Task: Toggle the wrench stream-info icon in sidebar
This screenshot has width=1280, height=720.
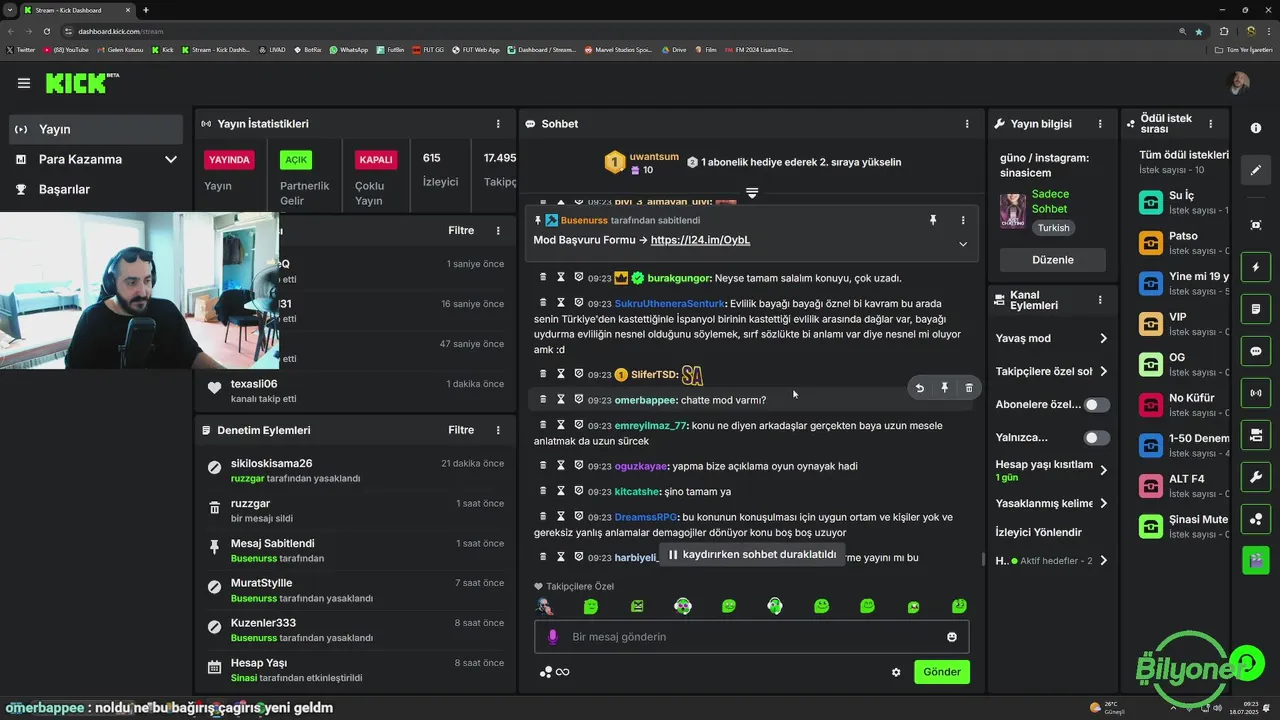Action: coord(1256,477)
